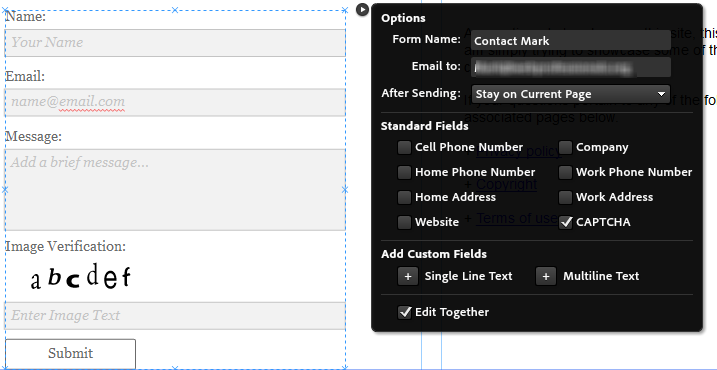Viewport: 717px width, 370px height.
Task: Check the Home Address field option
Action: pyautogui.click(x=404, y=197)
